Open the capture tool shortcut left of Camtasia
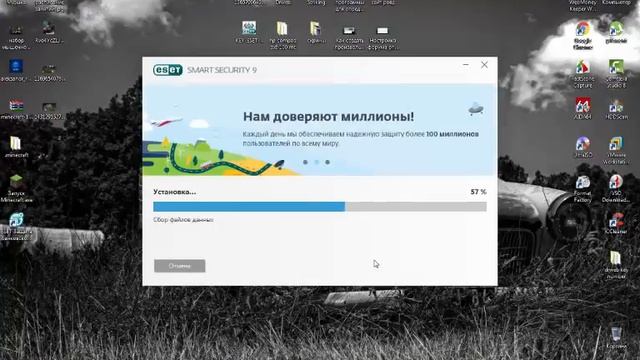This screenshot has width=640, height=360. tap(583, 73)
